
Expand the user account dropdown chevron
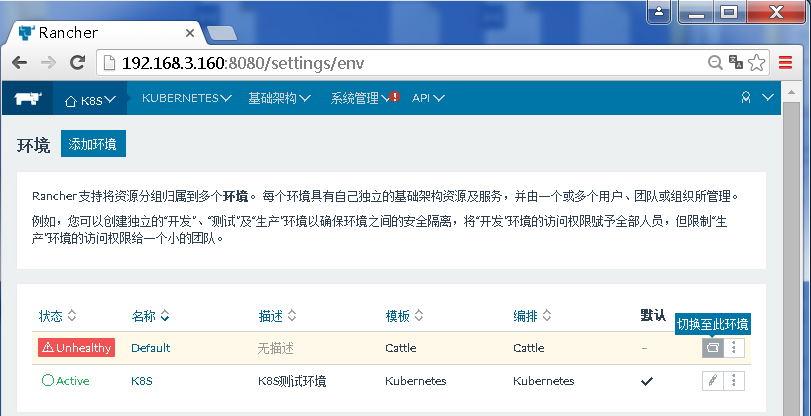pyautogui.click(x=768, y=97)
